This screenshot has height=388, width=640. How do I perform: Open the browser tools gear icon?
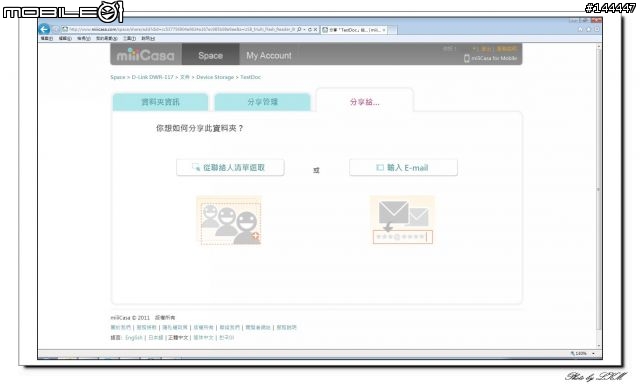pyautogui.click(x=596, y=29)
